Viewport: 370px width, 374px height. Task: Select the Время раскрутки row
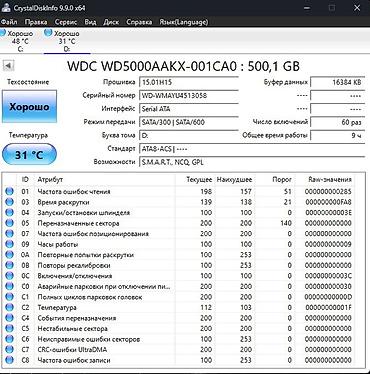click(x=178, y=202)
